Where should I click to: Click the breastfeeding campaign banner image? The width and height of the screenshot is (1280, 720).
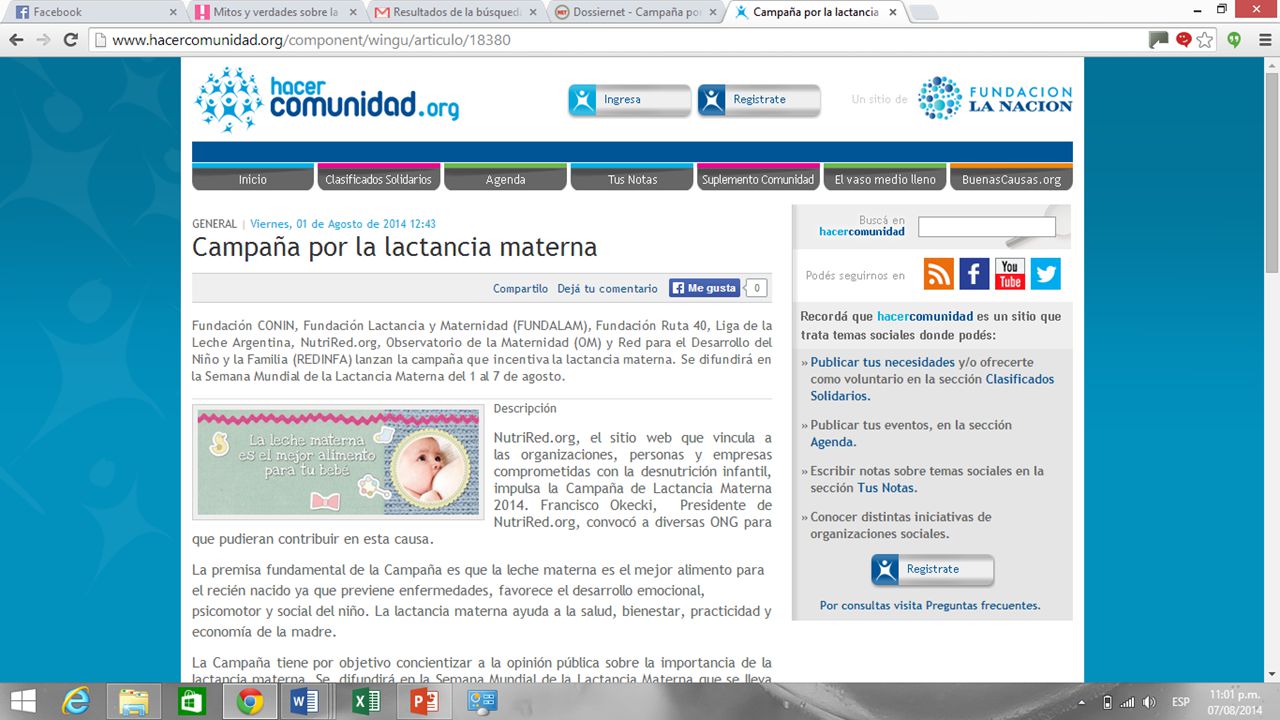(338, 461)
